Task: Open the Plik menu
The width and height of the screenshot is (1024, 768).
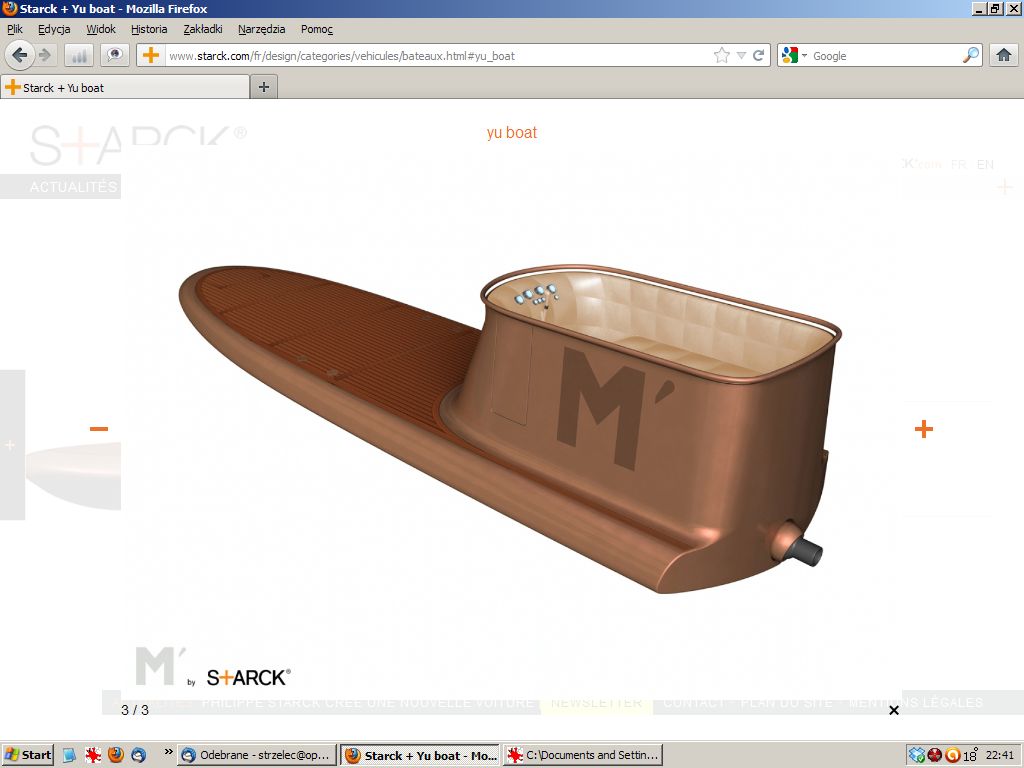Action: click(x=15, y=29)
